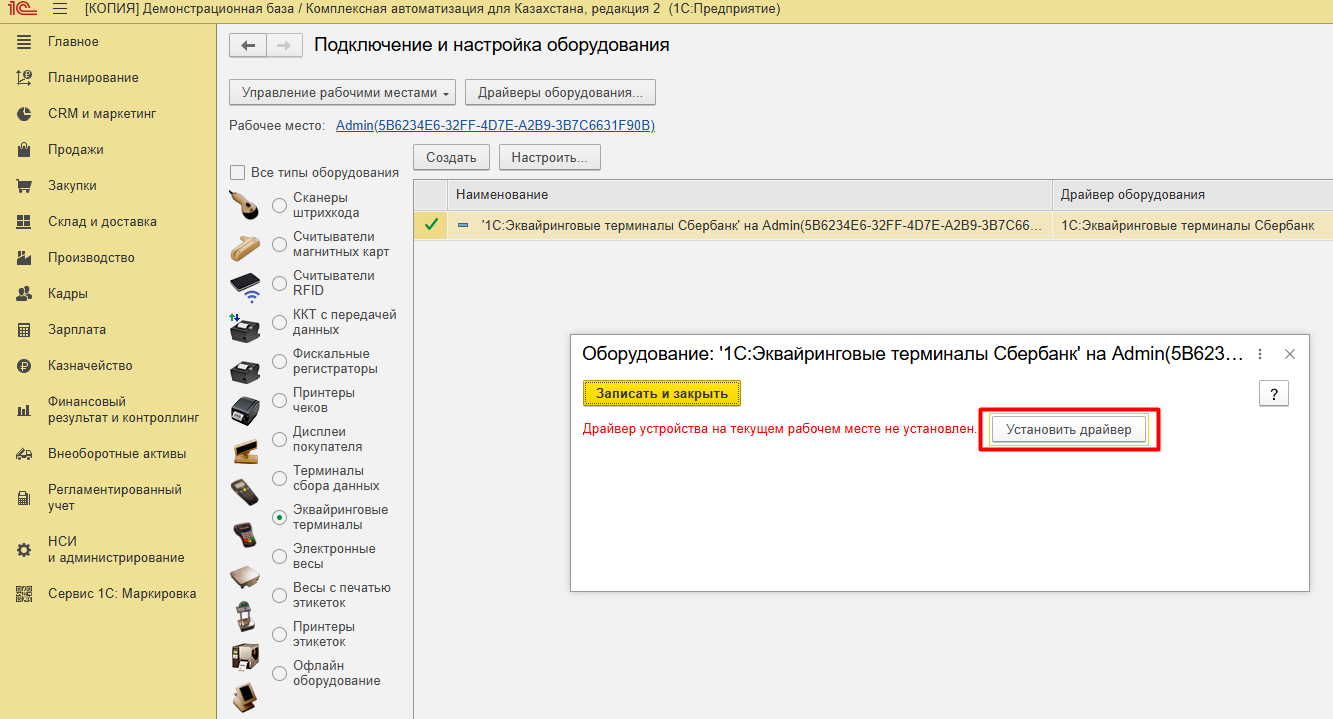Click the Записать и закрыть button
This screenshot has height=719, width=1333.
coord(661,394)
